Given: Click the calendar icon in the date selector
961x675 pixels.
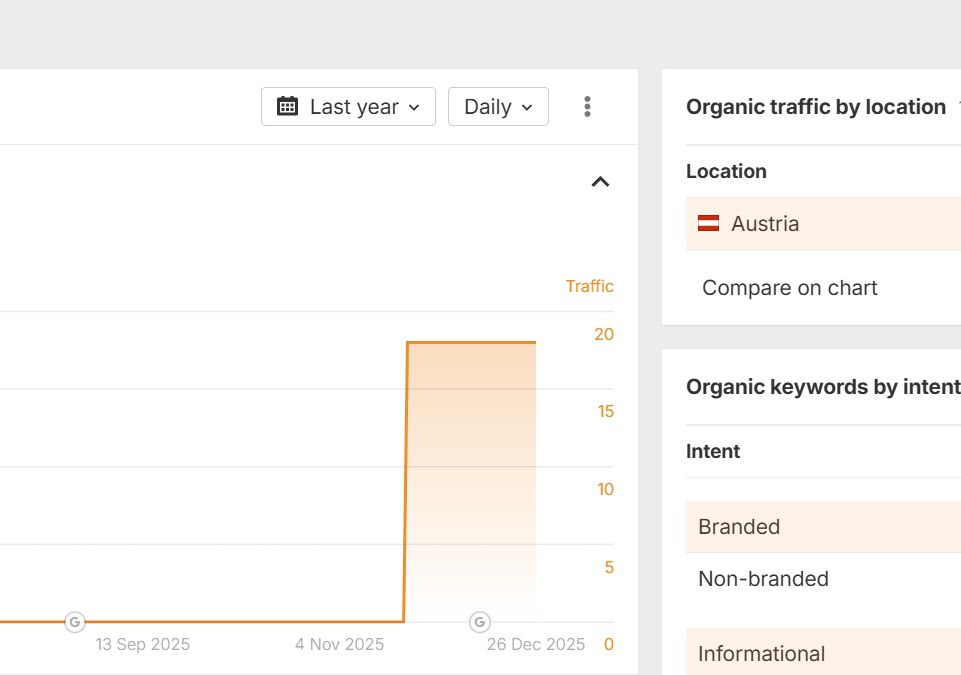Looking at the screenshot, I should 288,107.
